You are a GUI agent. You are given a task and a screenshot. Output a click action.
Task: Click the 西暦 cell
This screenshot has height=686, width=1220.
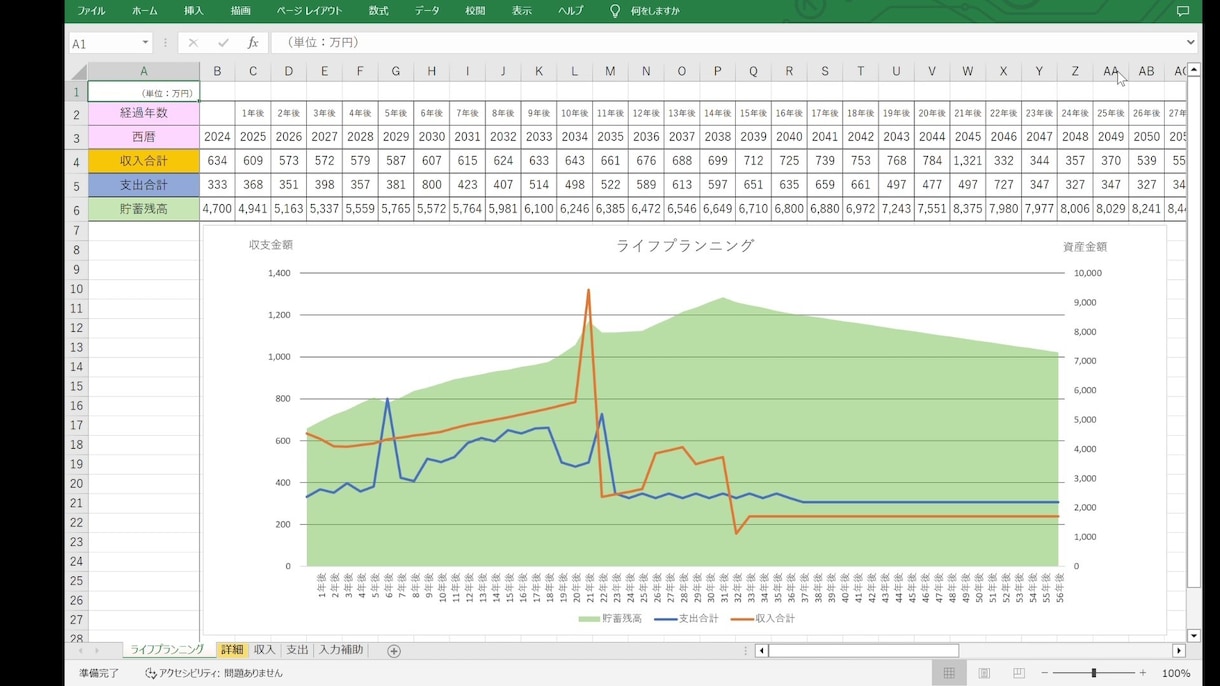pos(143,137)
